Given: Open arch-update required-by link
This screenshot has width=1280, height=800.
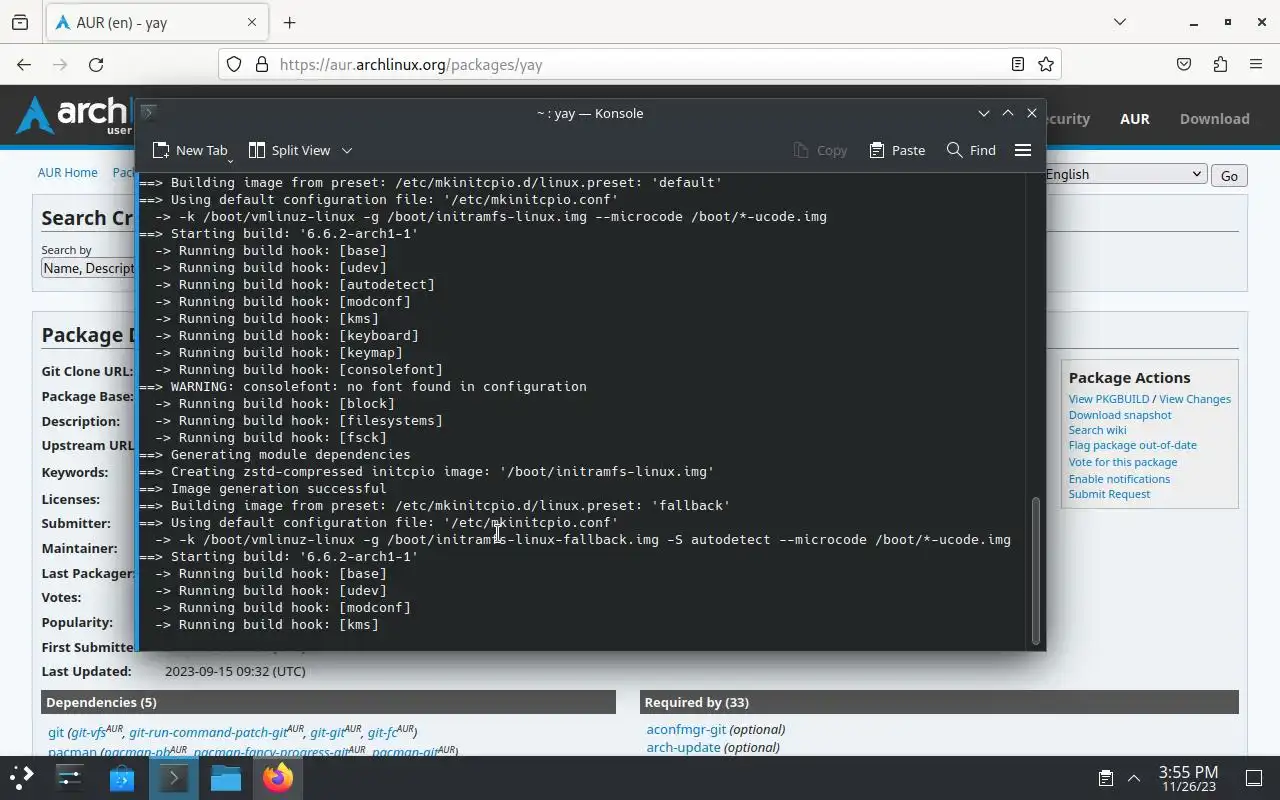Looking at the screenshot, I should click(x=683, y=747).
